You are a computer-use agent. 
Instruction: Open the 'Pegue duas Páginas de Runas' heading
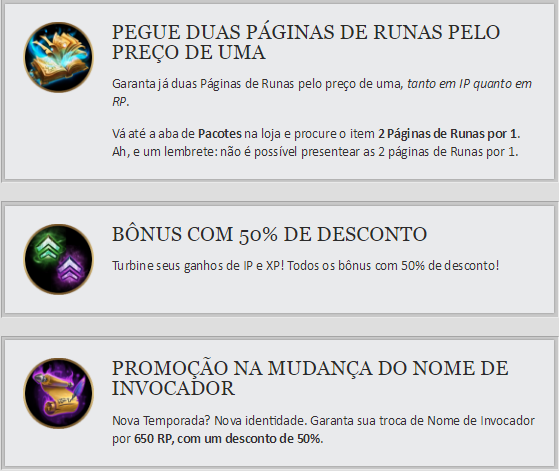click(306, 42)
